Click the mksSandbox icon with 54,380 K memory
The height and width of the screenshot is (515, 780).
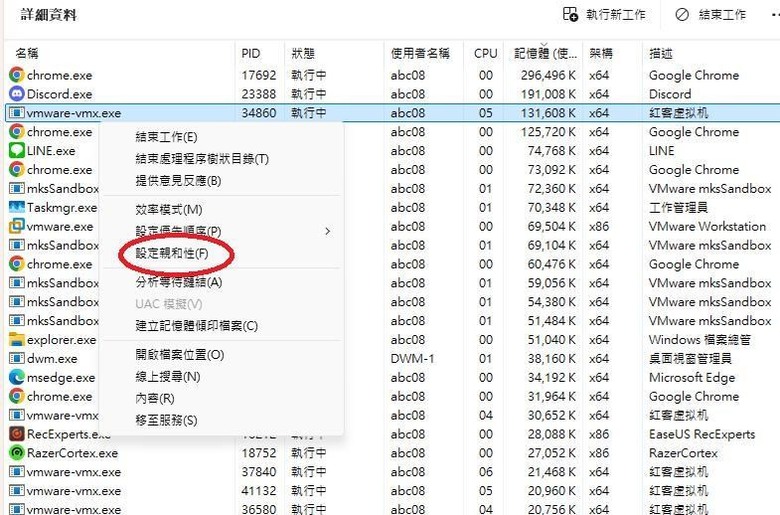16,302
